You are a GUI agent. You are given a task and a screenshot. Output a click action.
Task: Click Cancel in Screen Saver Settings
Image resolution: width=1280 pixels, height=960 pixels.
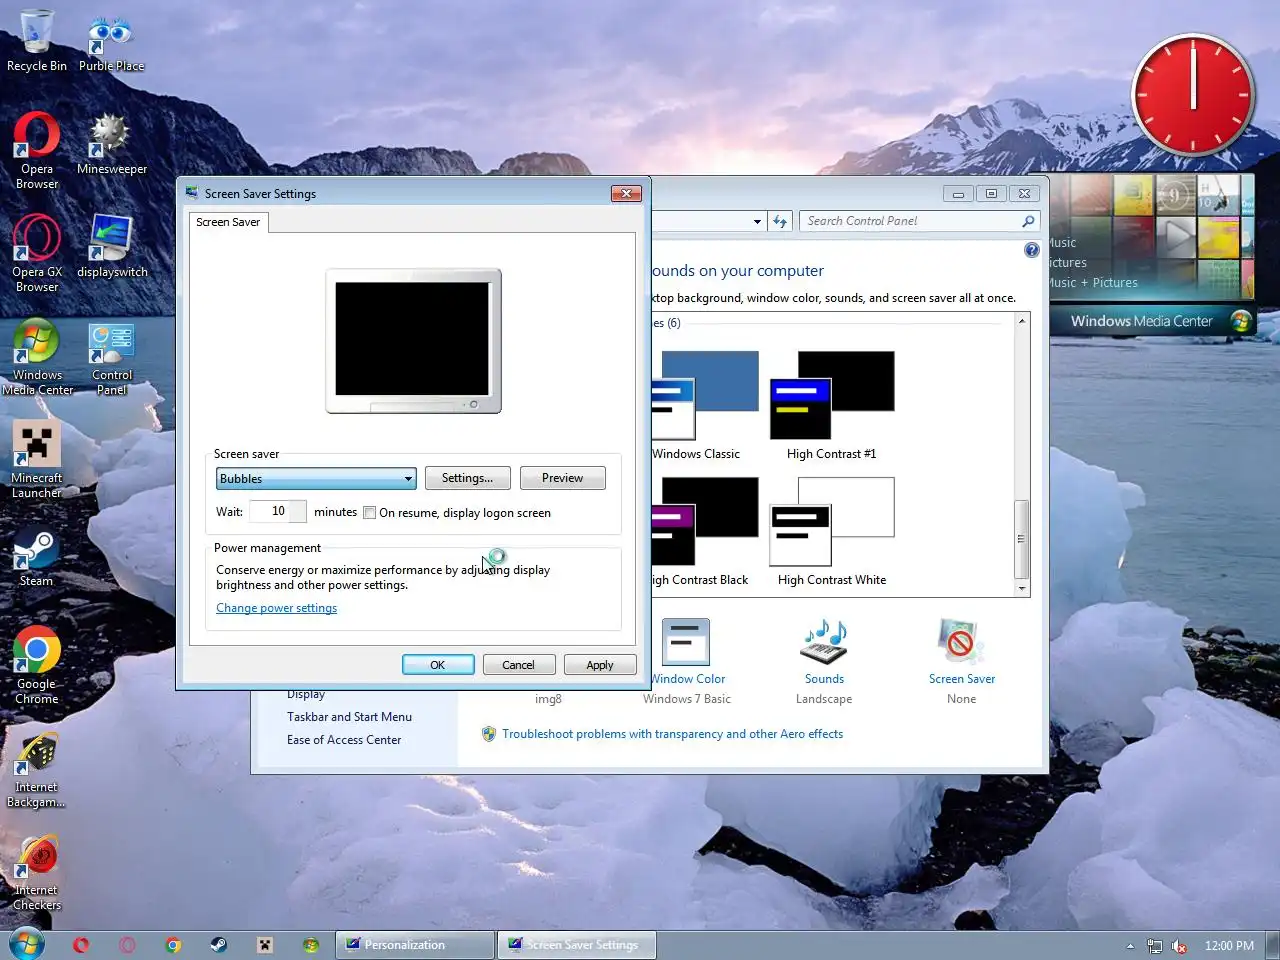coord(518,665)
